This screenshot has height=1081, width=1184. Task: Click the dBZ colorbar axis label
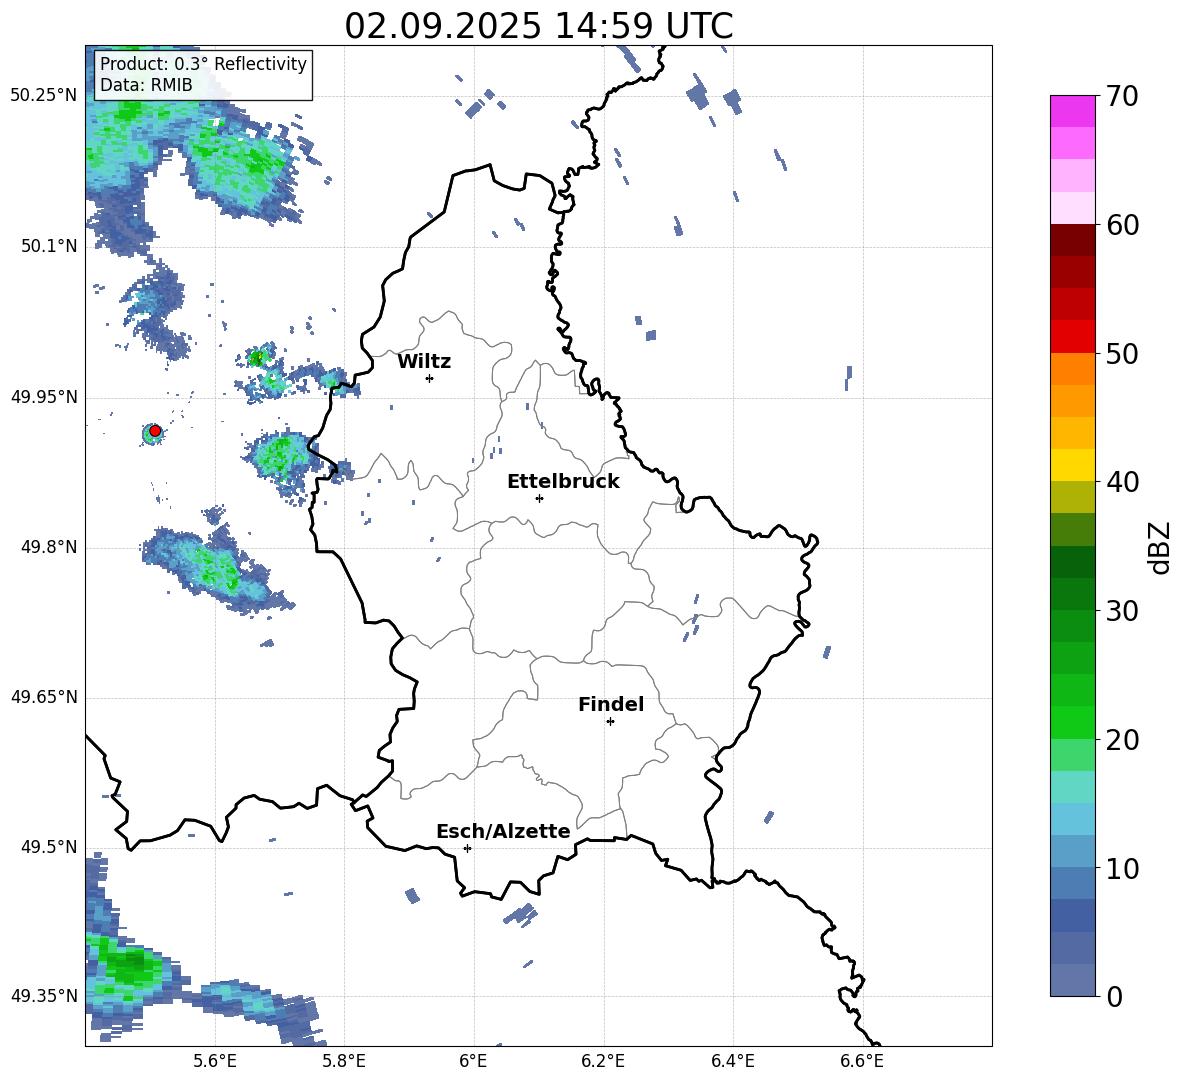(1161, 547)
